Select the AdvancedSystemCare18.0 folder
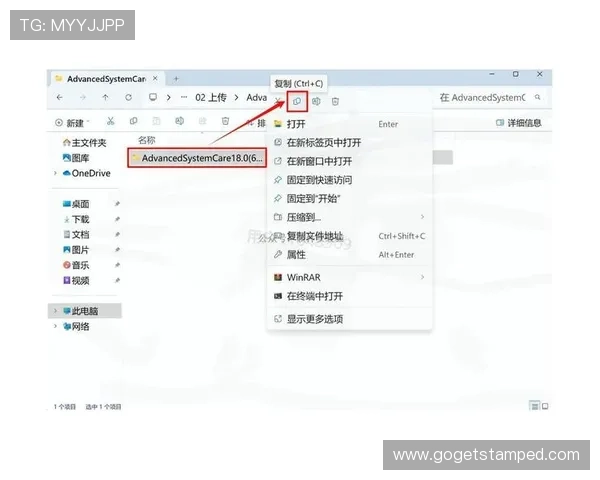This screenshot has height=480, width=600. 197,158
